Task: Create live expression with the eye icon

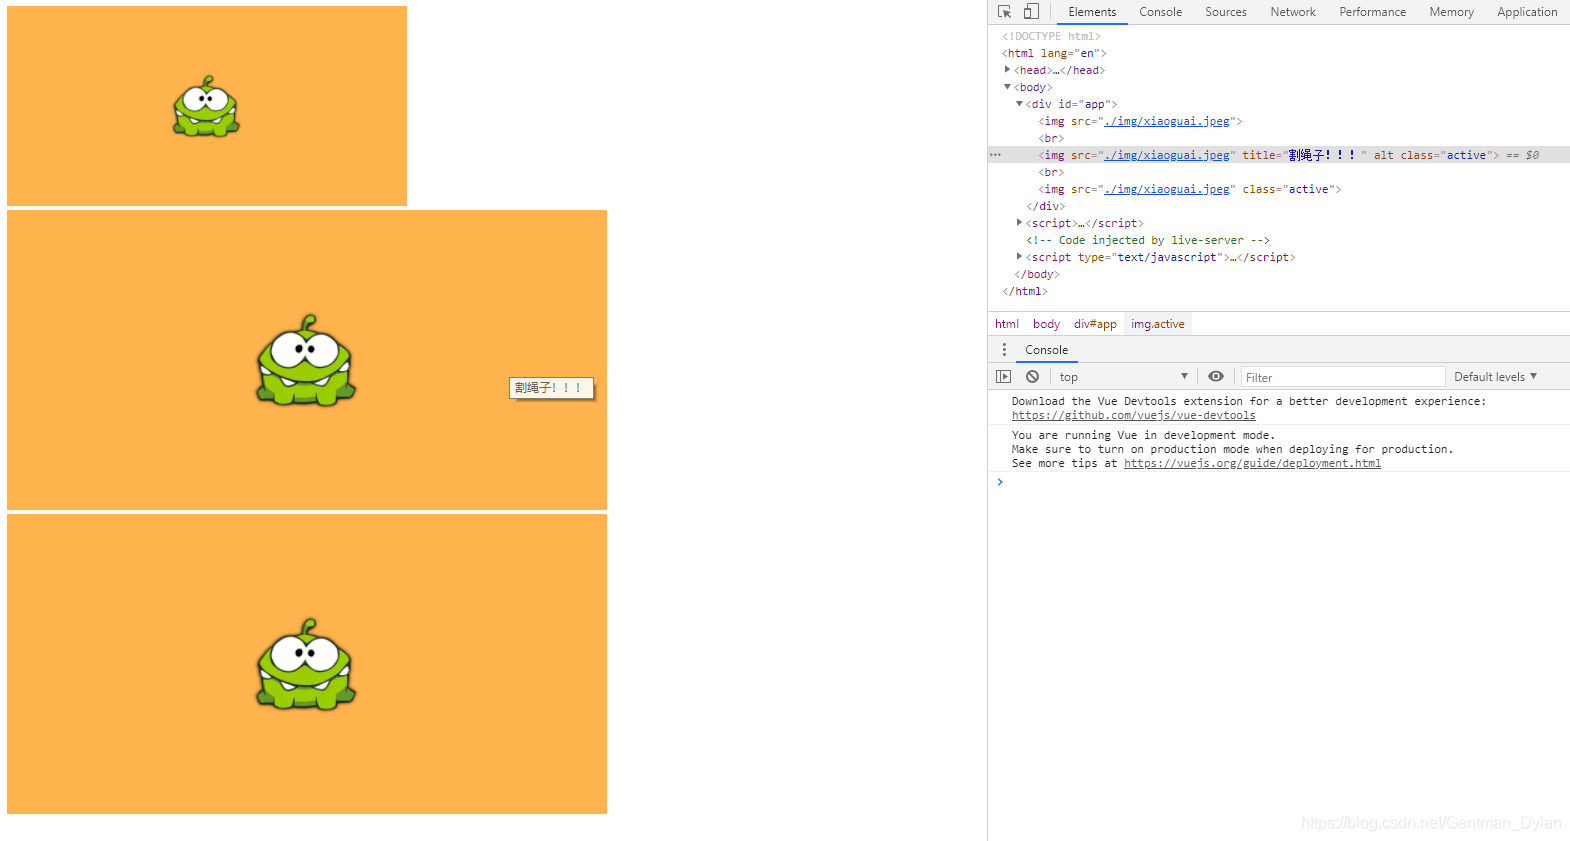Action: point(1216,377)
